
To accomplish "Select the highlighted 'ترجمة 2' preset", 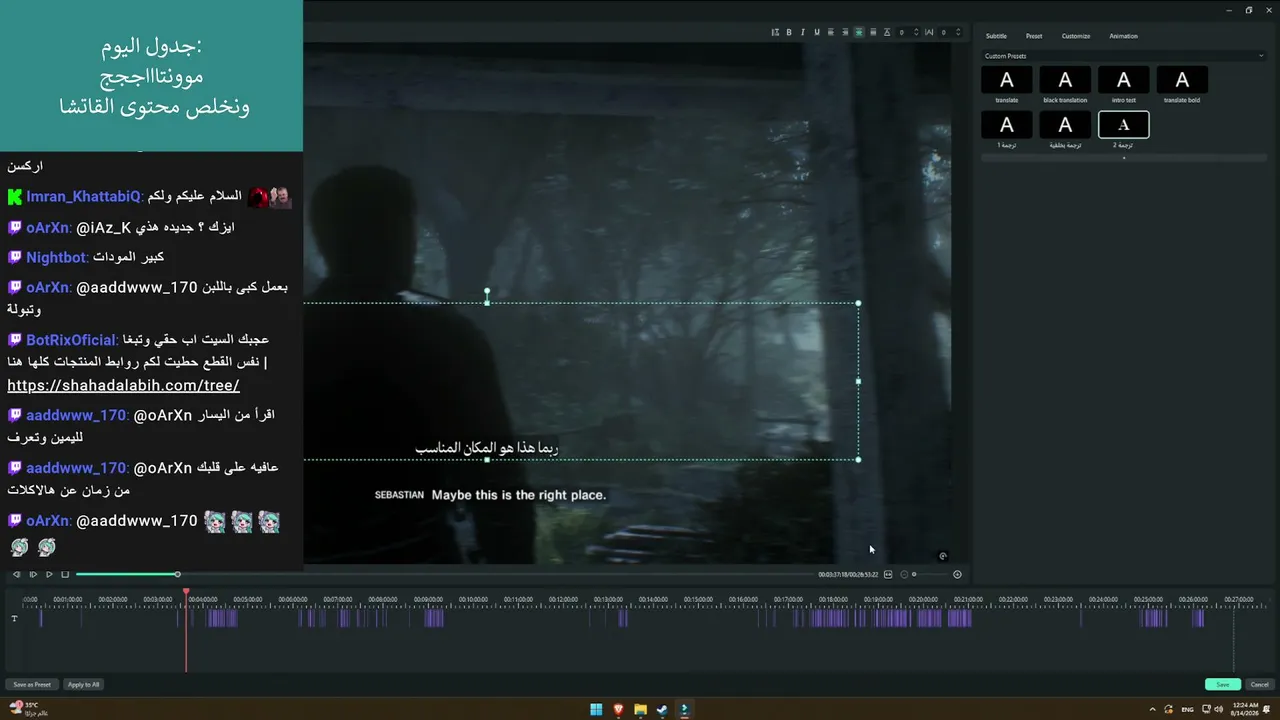I will pyautogui.click(x=1124, y=125).
